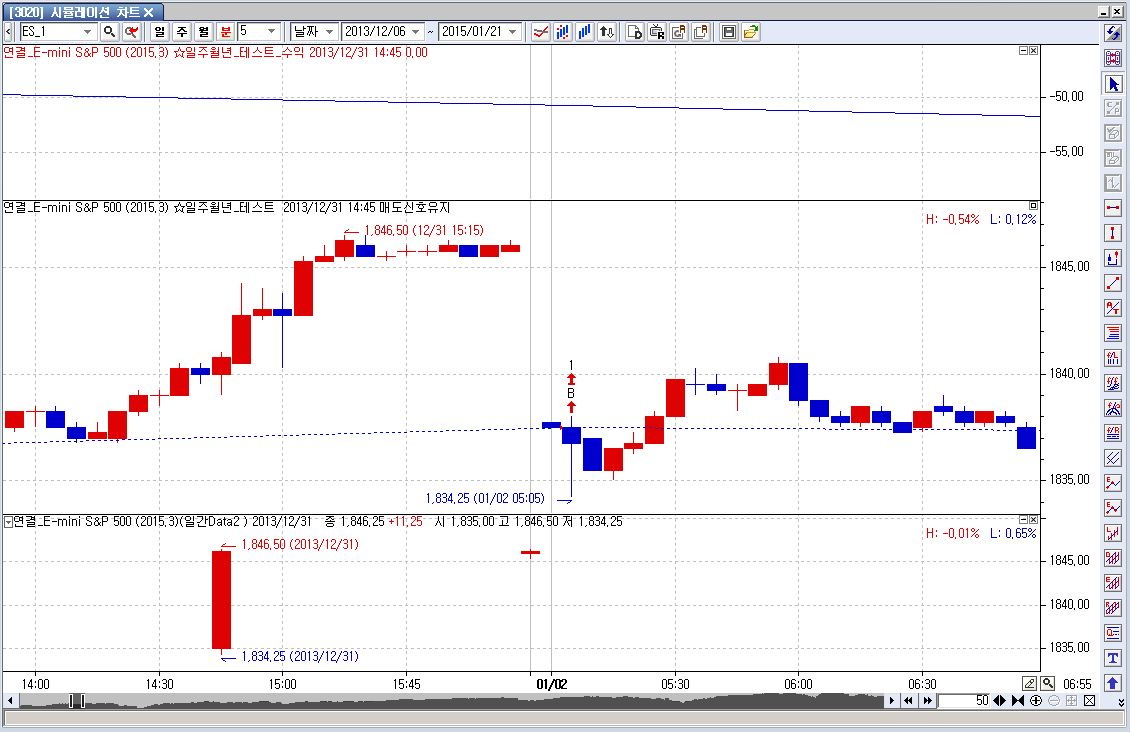
Task: Select the text T tool in sidebar
Action: [1112, 658]
